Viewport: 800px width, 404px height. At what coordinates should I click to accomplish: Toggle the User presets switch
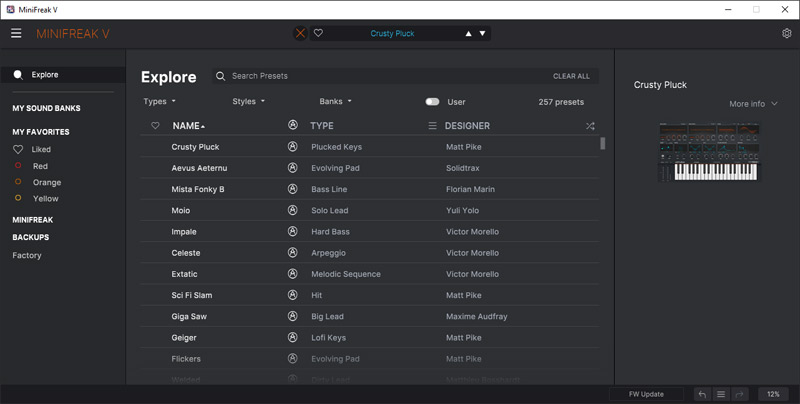(432, 102)
